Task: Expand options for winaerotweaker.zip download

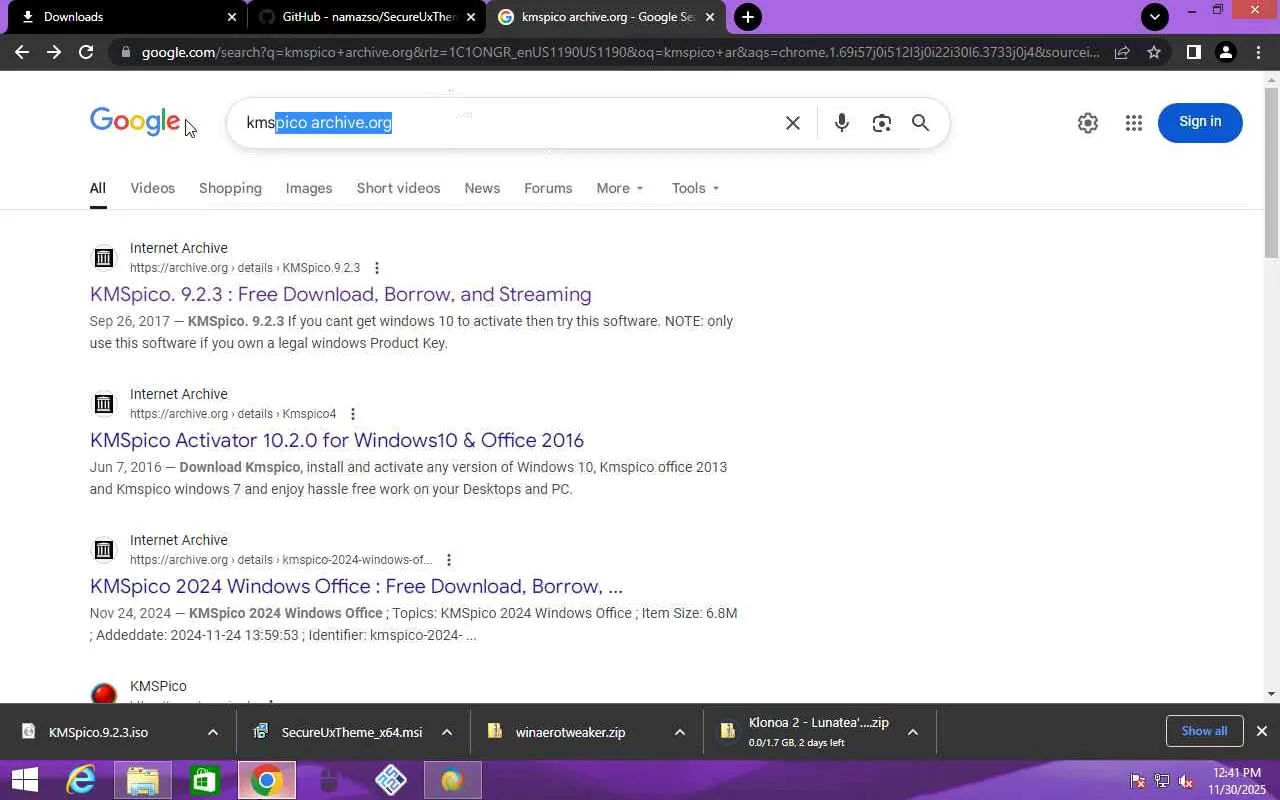Action: (680, 732)
